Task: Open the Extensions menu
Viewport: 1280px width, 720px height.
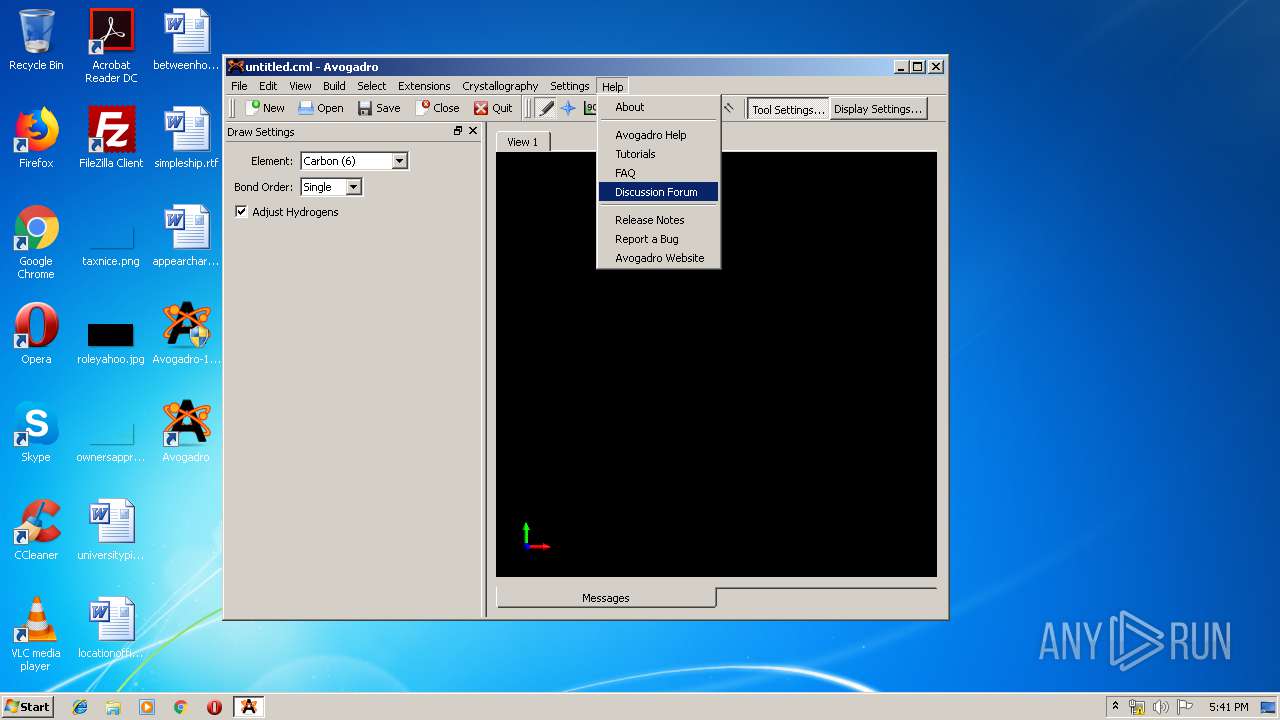Action: 424,86
